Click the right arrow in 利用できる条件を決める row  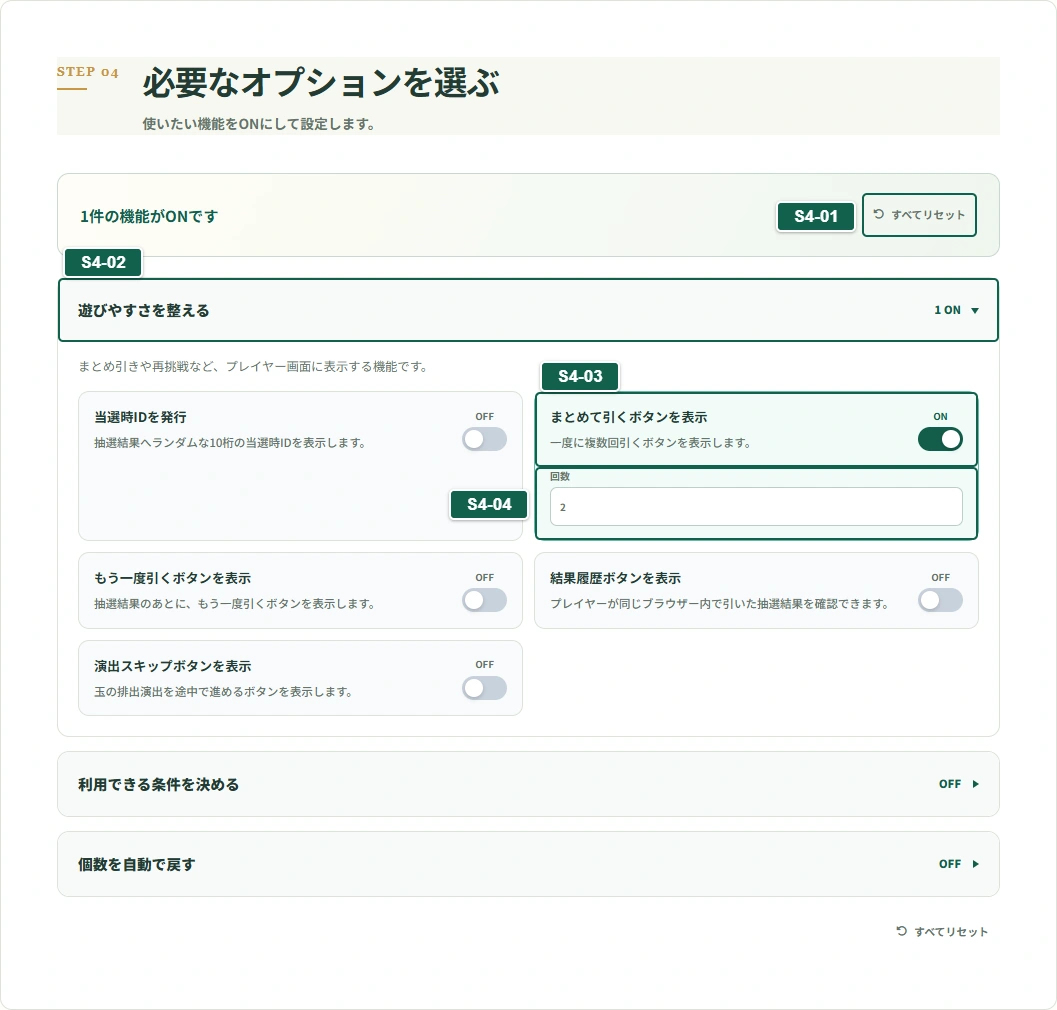(975, 784)
